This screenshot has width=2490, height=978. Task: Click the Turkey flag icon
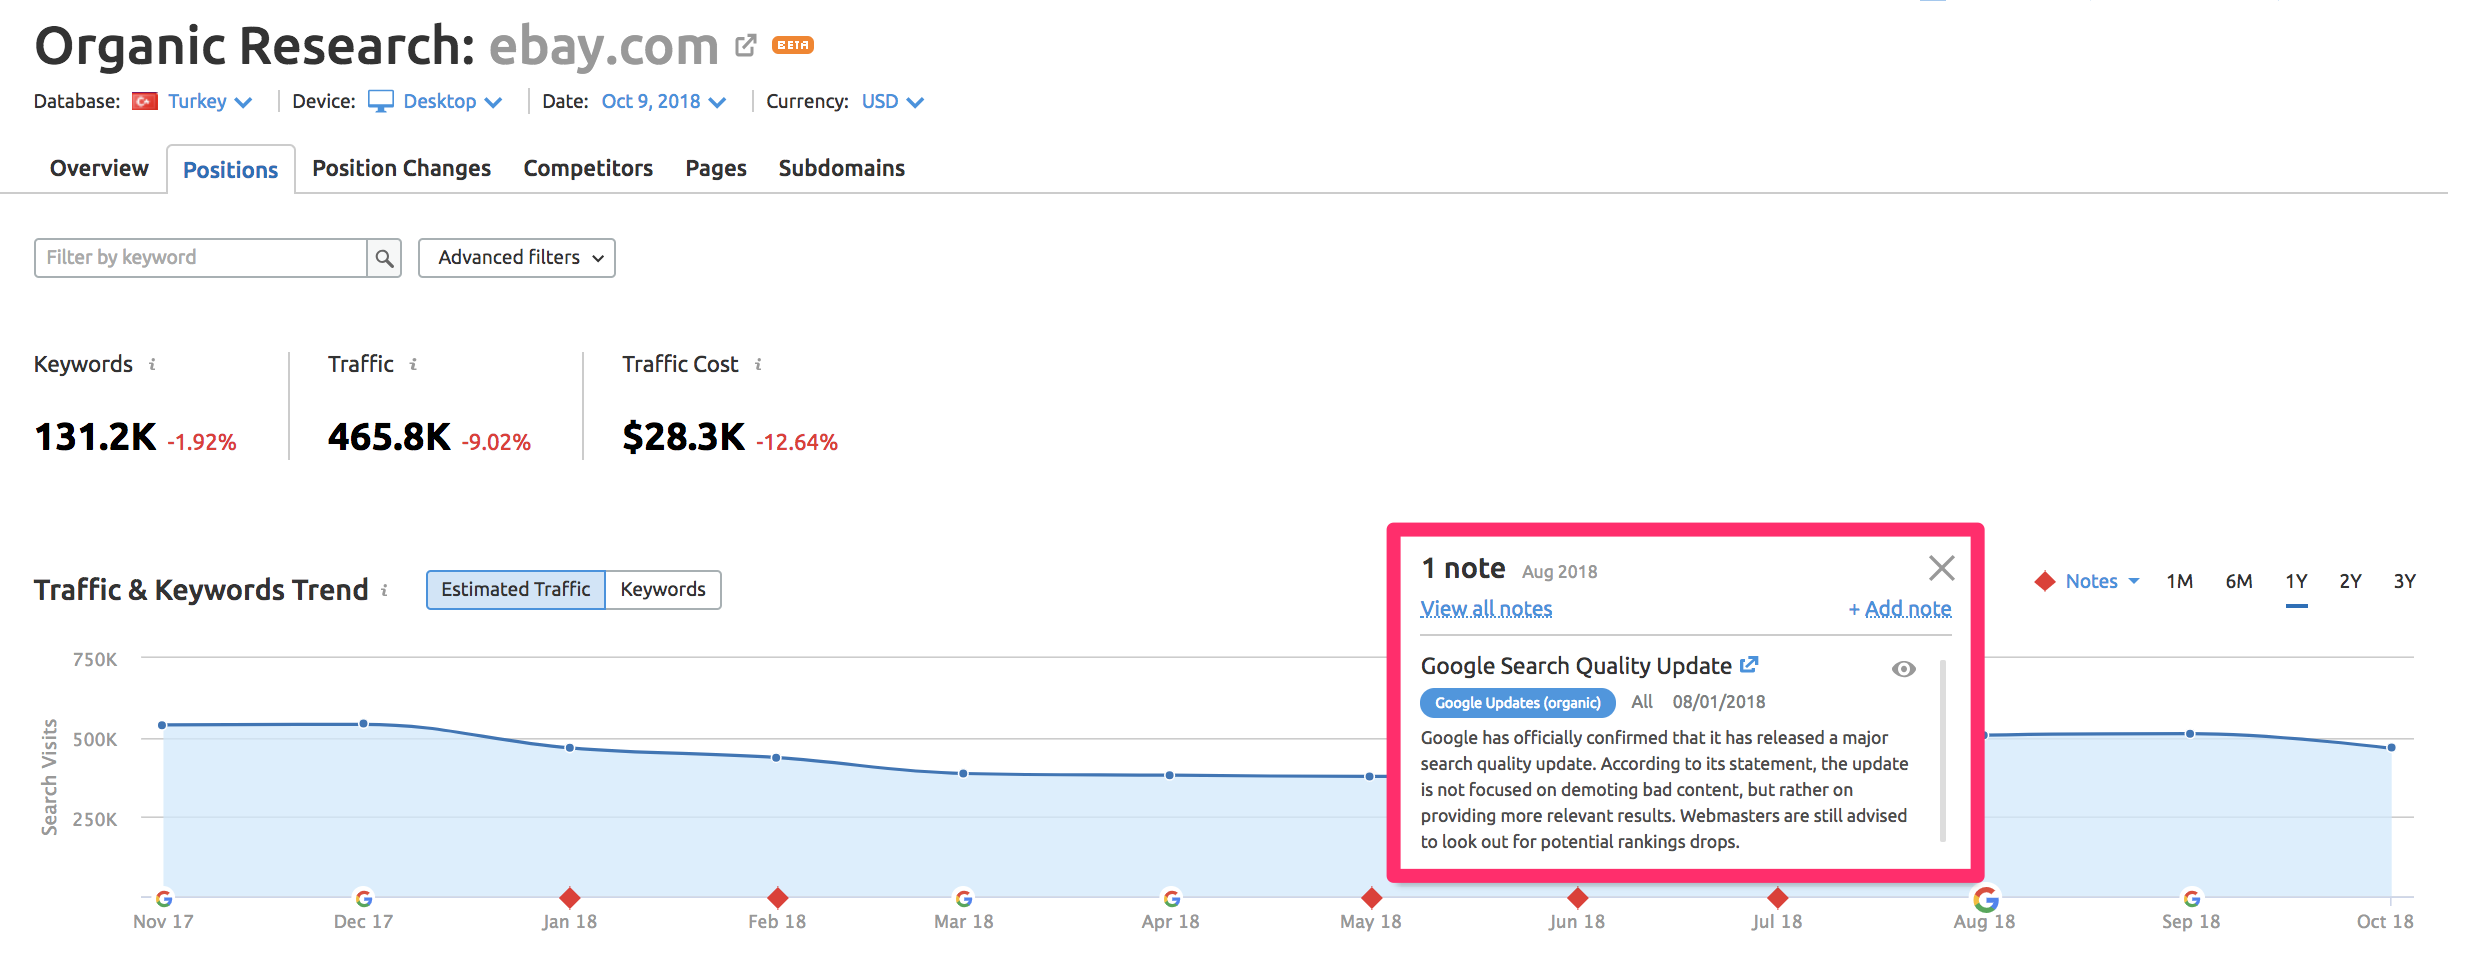pos(145,101)
